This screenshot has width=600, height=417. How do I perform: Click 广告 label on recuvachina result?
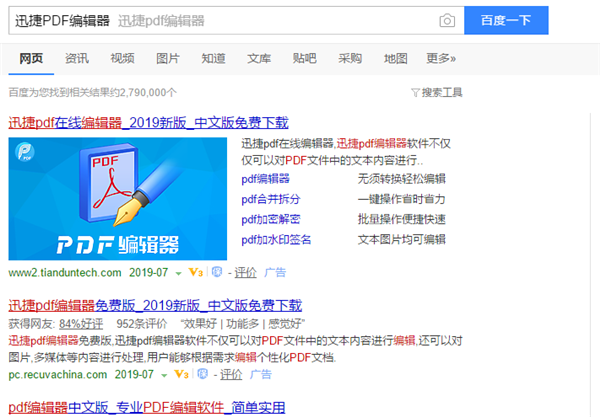point(261,374)
